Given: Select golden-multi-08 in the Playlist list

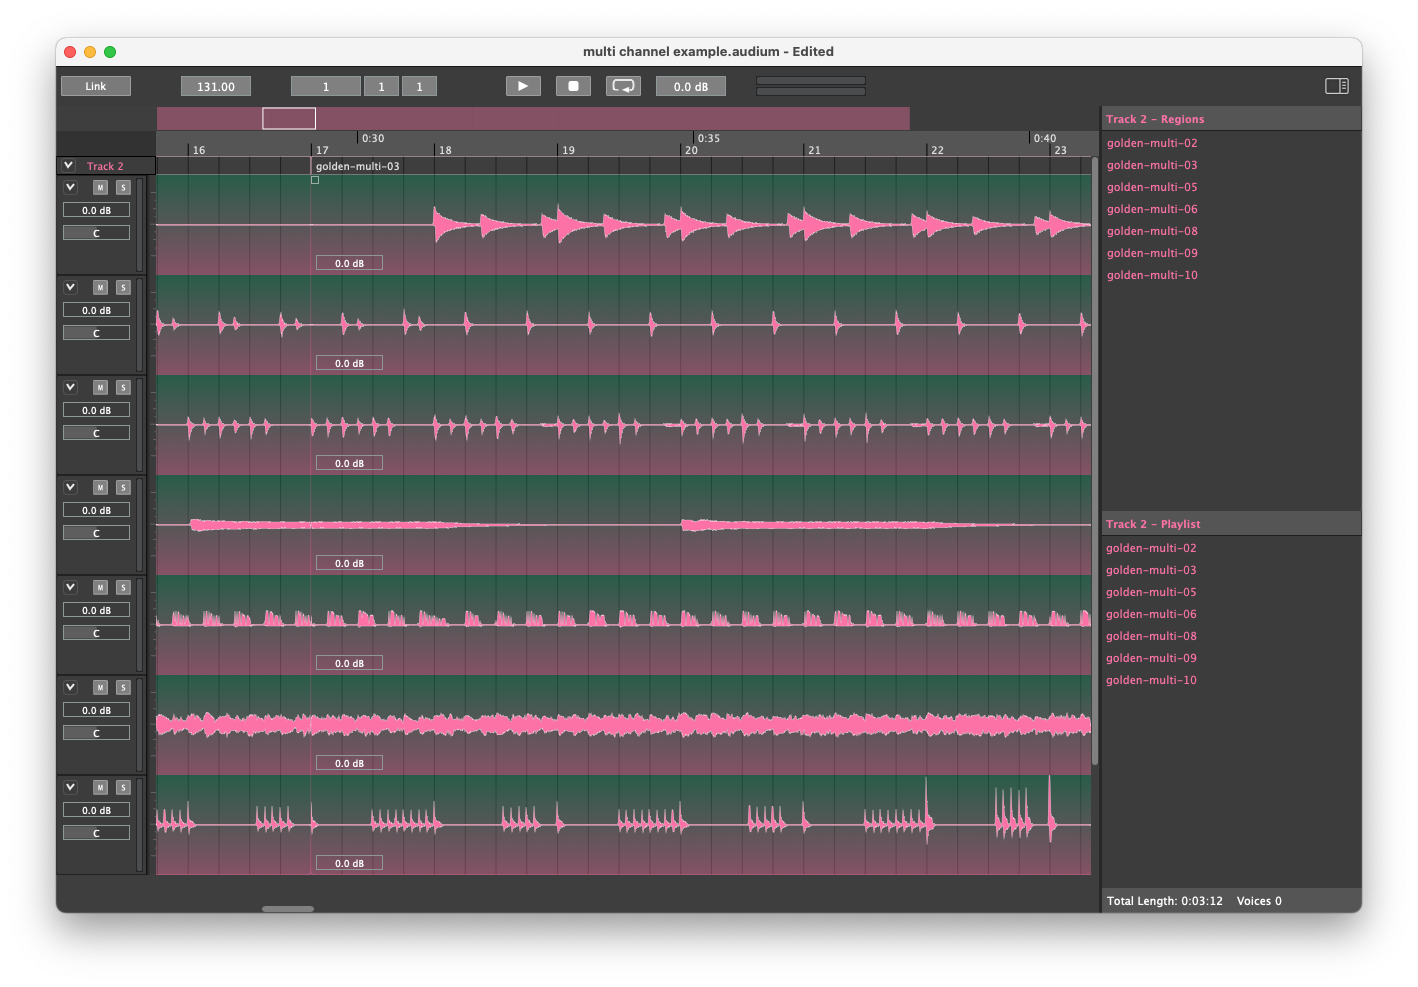Looking at the screenshot, I should (1150, 636).
